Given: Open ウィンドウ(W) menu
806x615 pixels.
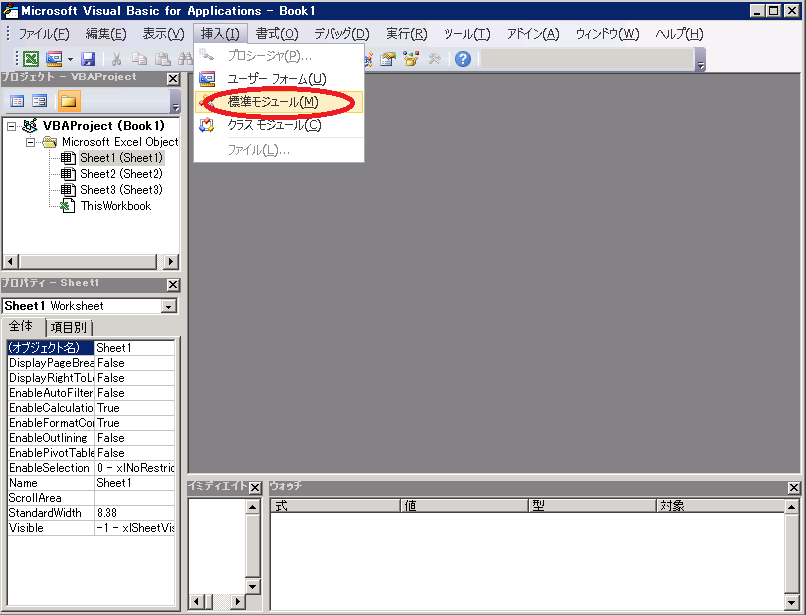Looking at the screenshot, I should tap(608, 34).
